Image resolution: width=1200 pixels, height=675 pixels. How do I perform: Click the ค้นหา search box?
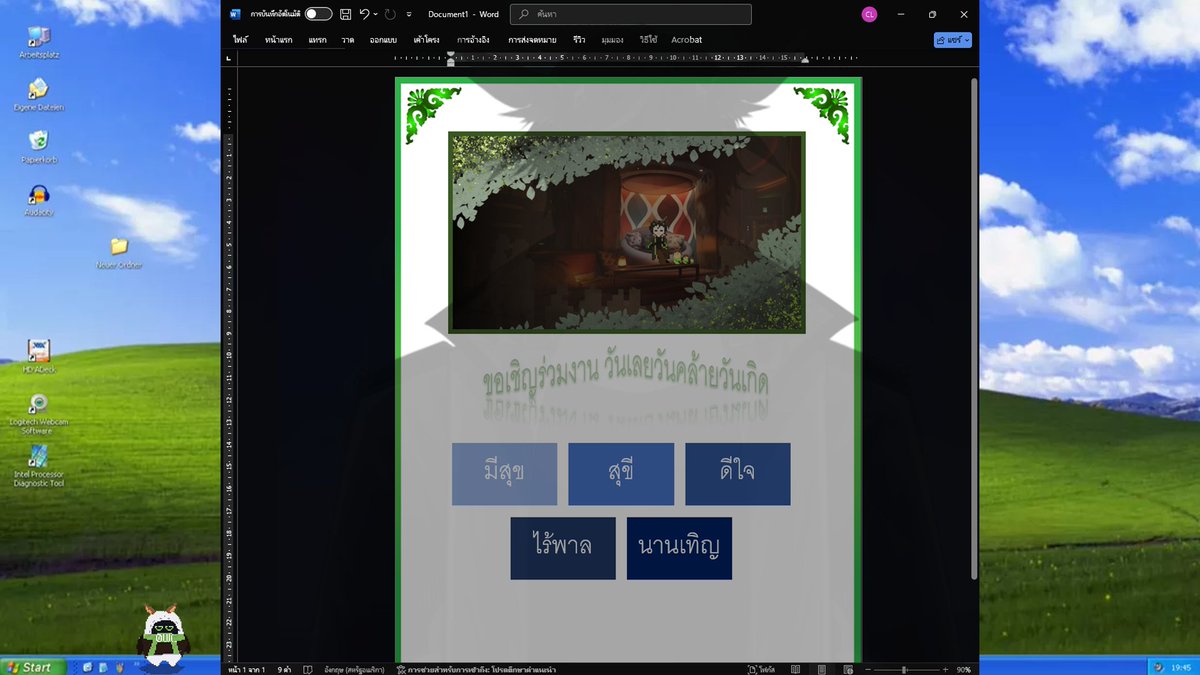[x=631, y=14]
